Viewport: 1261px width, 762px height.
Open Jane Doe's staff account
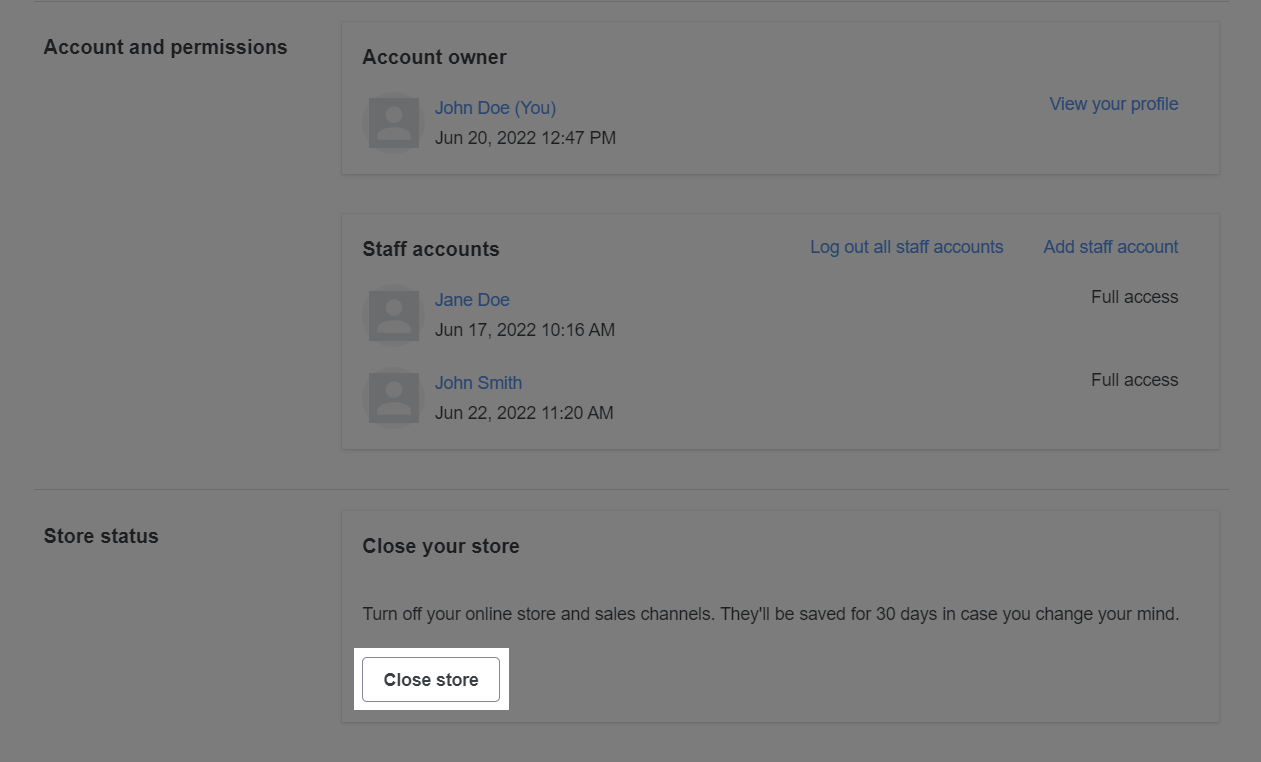click(x=472, y=300)
